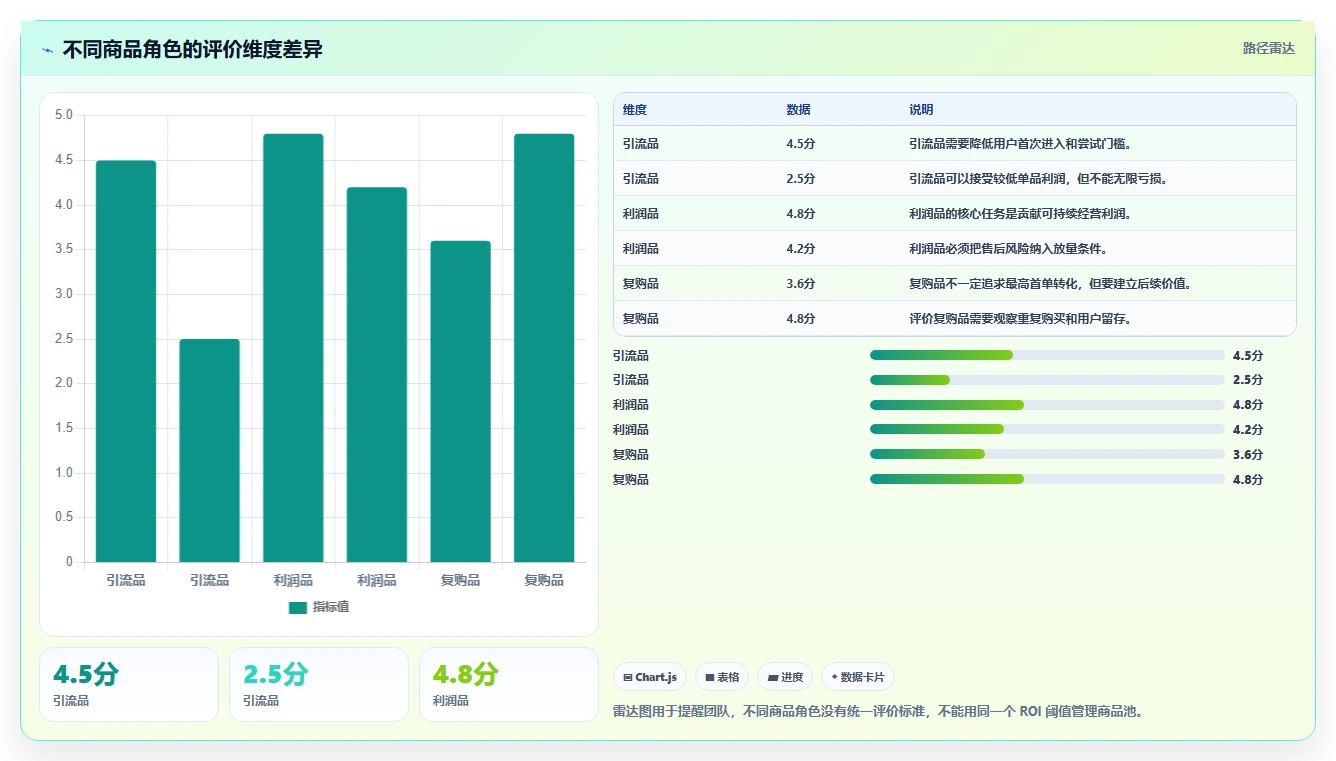Click the 2.5 bar for 引流品 in chart
This screenshot has width=1336, height=761.
(210, 450)
